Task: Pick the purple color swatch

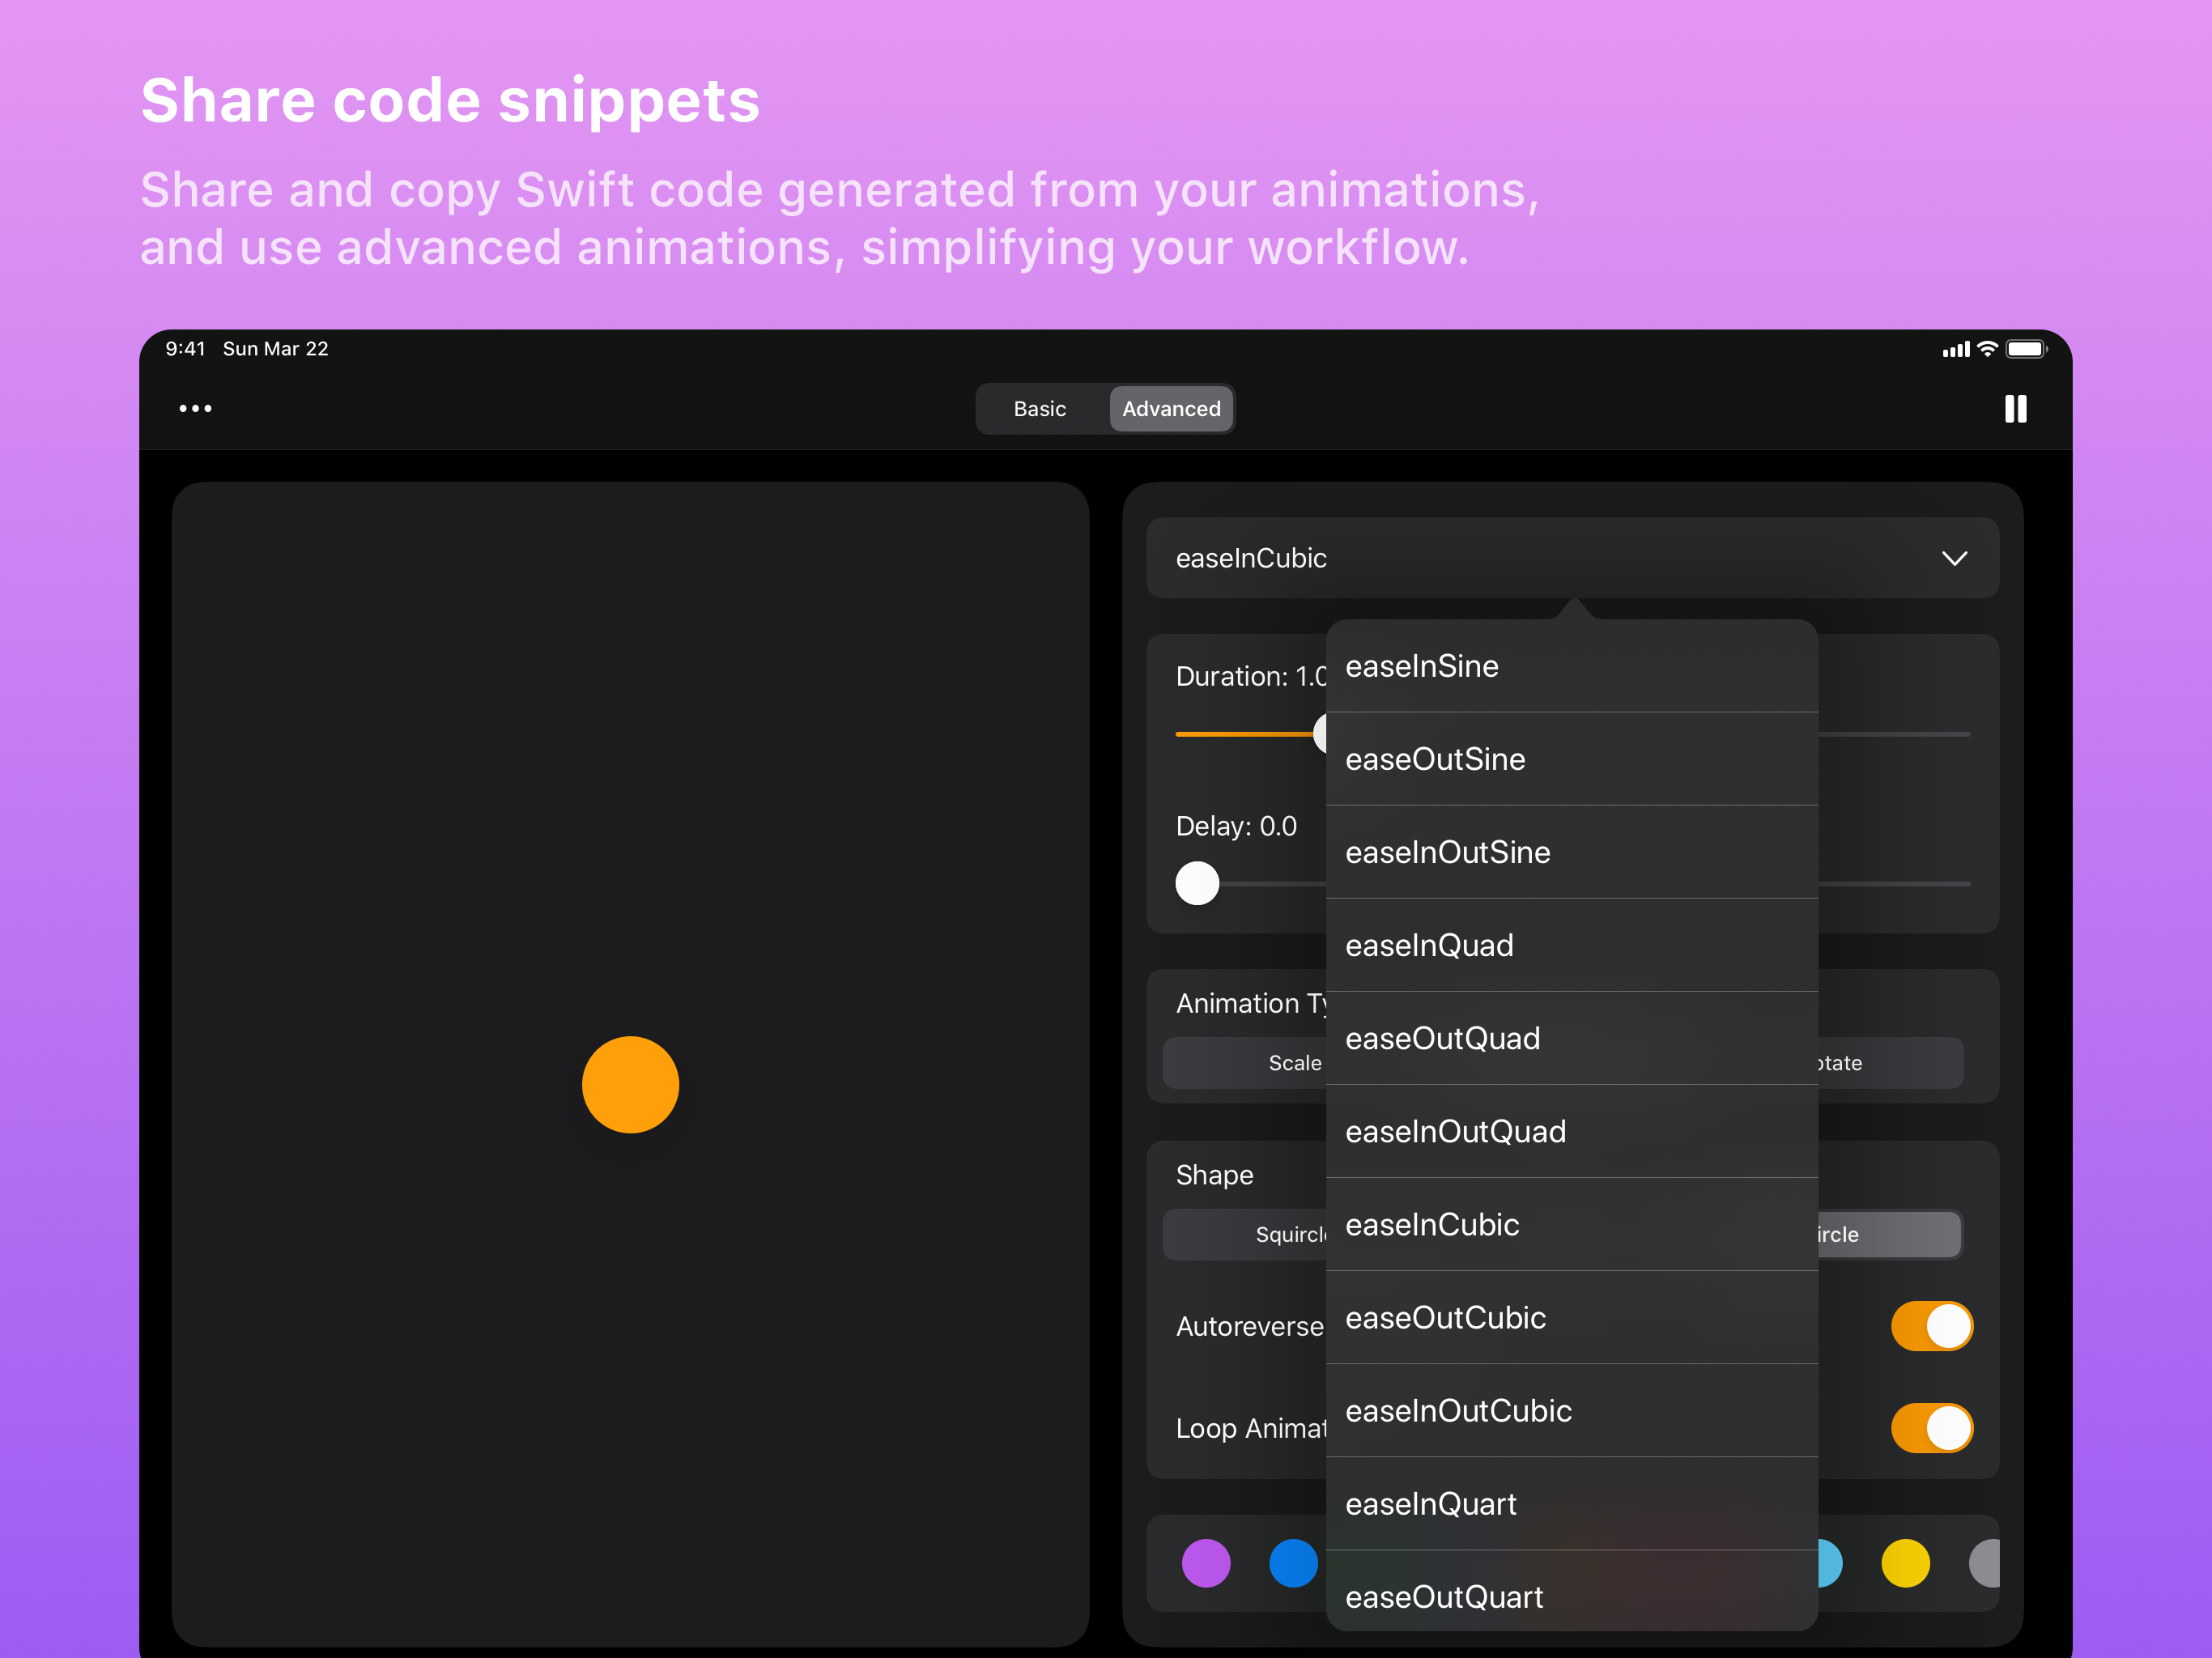Action: coord(1206,1563)
